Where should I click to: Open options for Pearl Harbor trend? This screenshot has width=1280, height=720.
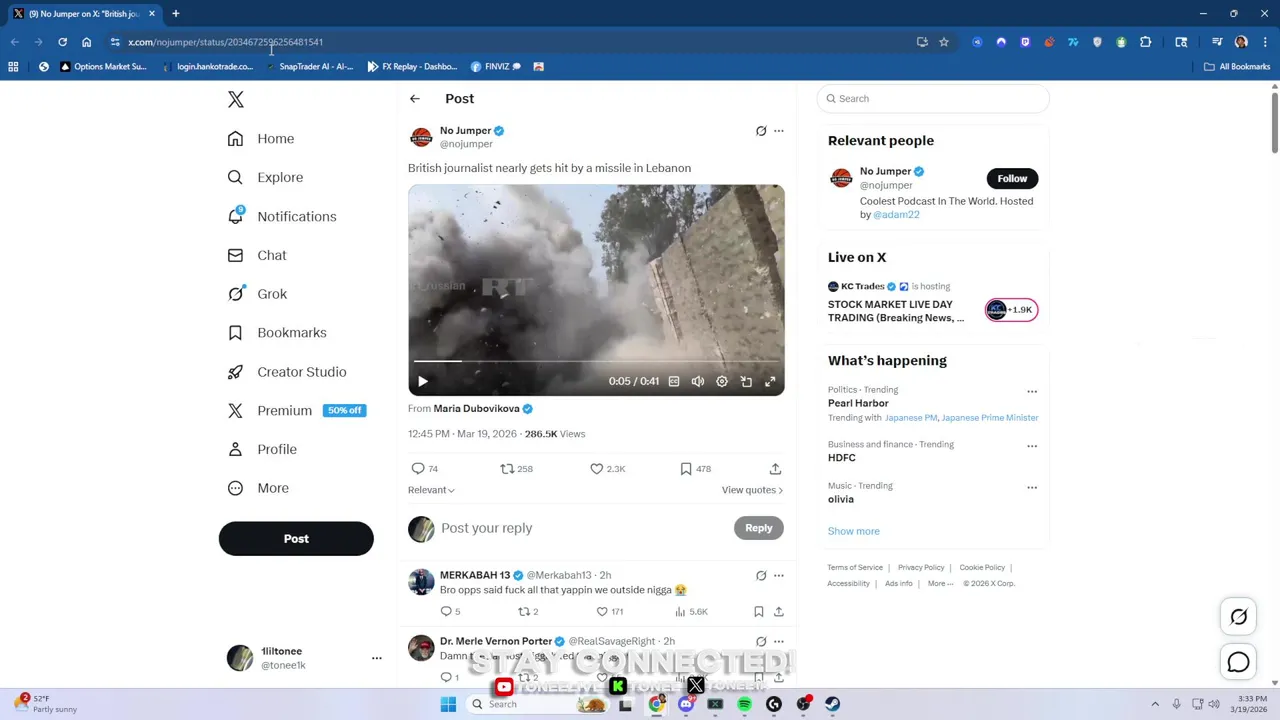coord(1032,391)
